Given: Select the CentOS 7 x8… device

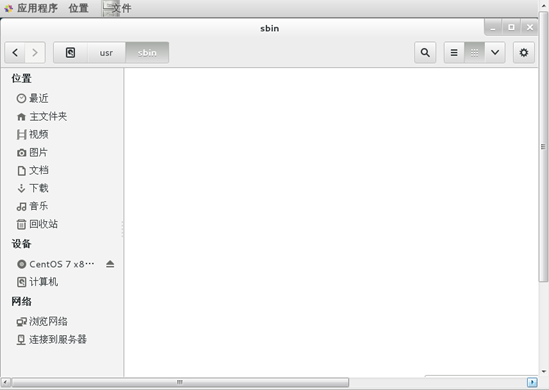Looking at the screenshot, I should (x=56, y=264).
